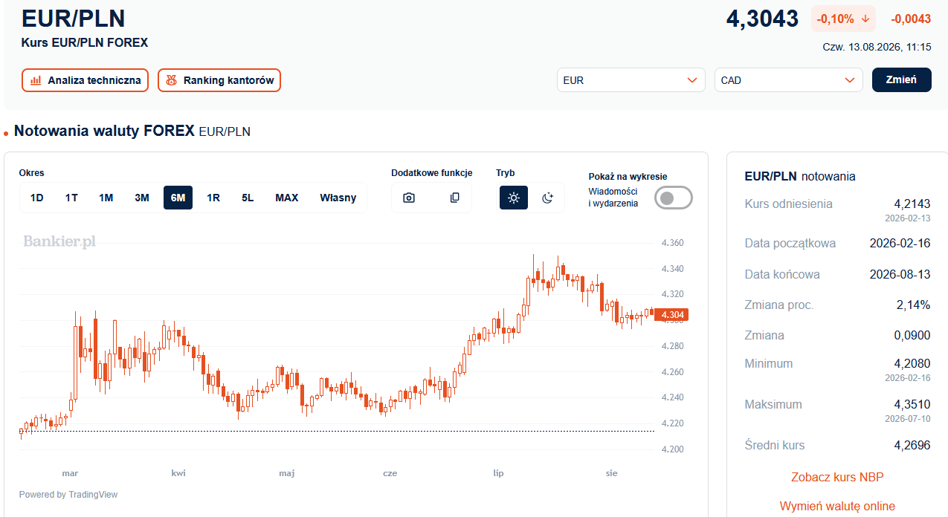Screen dimensions: 948x517
Task: Click Data końcowa 2026-08-13
Action: (x=900, y=275)
